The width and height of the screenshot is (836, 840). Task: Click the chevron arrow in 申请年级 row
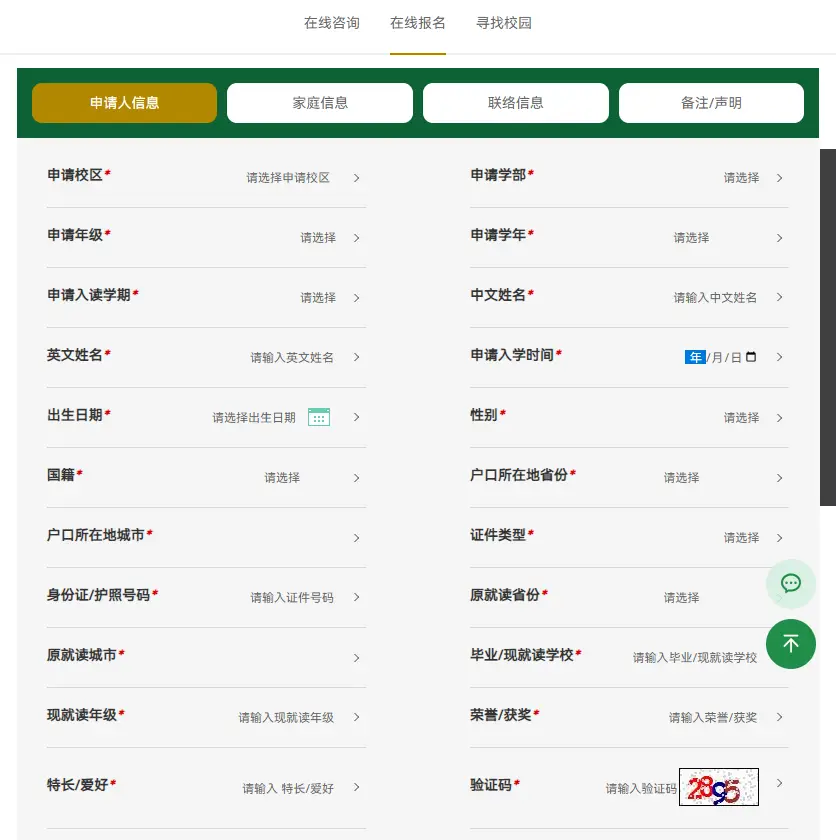coord(357,238)
